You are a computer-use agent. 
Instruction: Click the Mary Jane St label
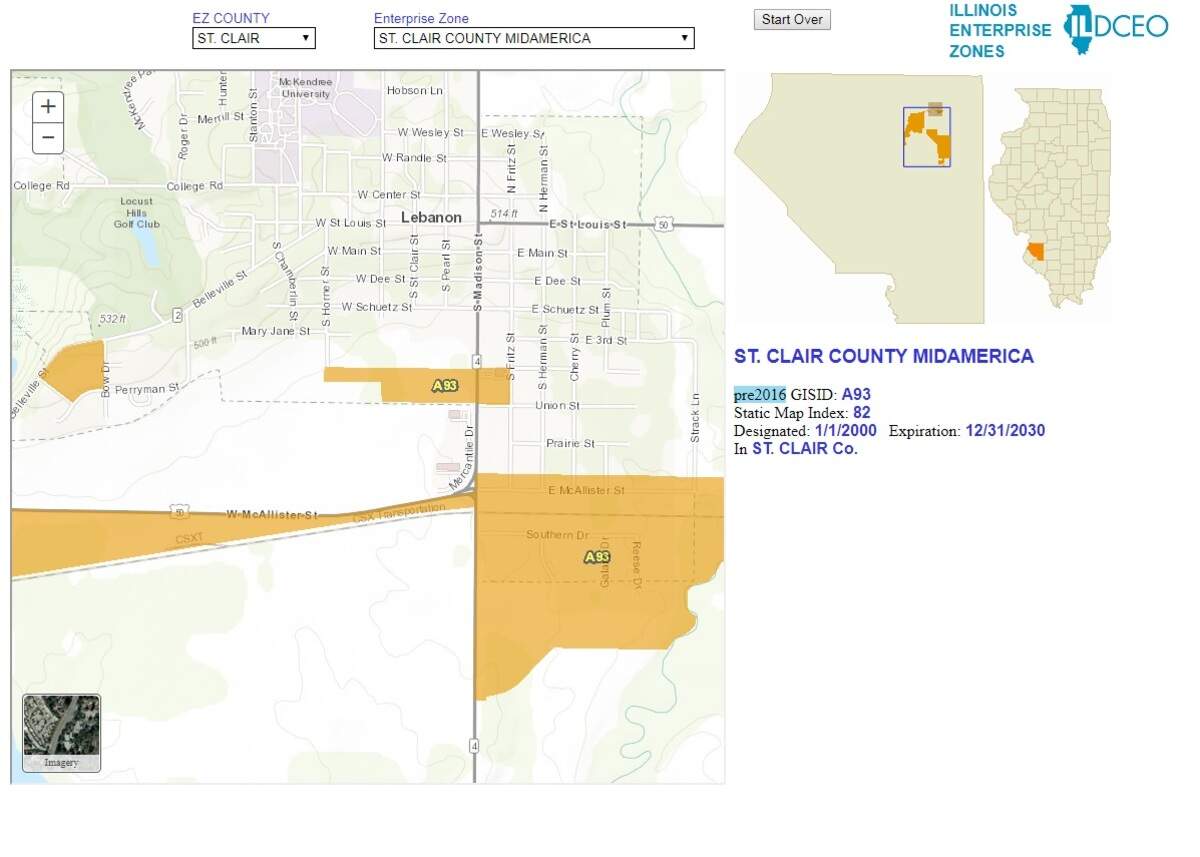[x=276, y=331]
